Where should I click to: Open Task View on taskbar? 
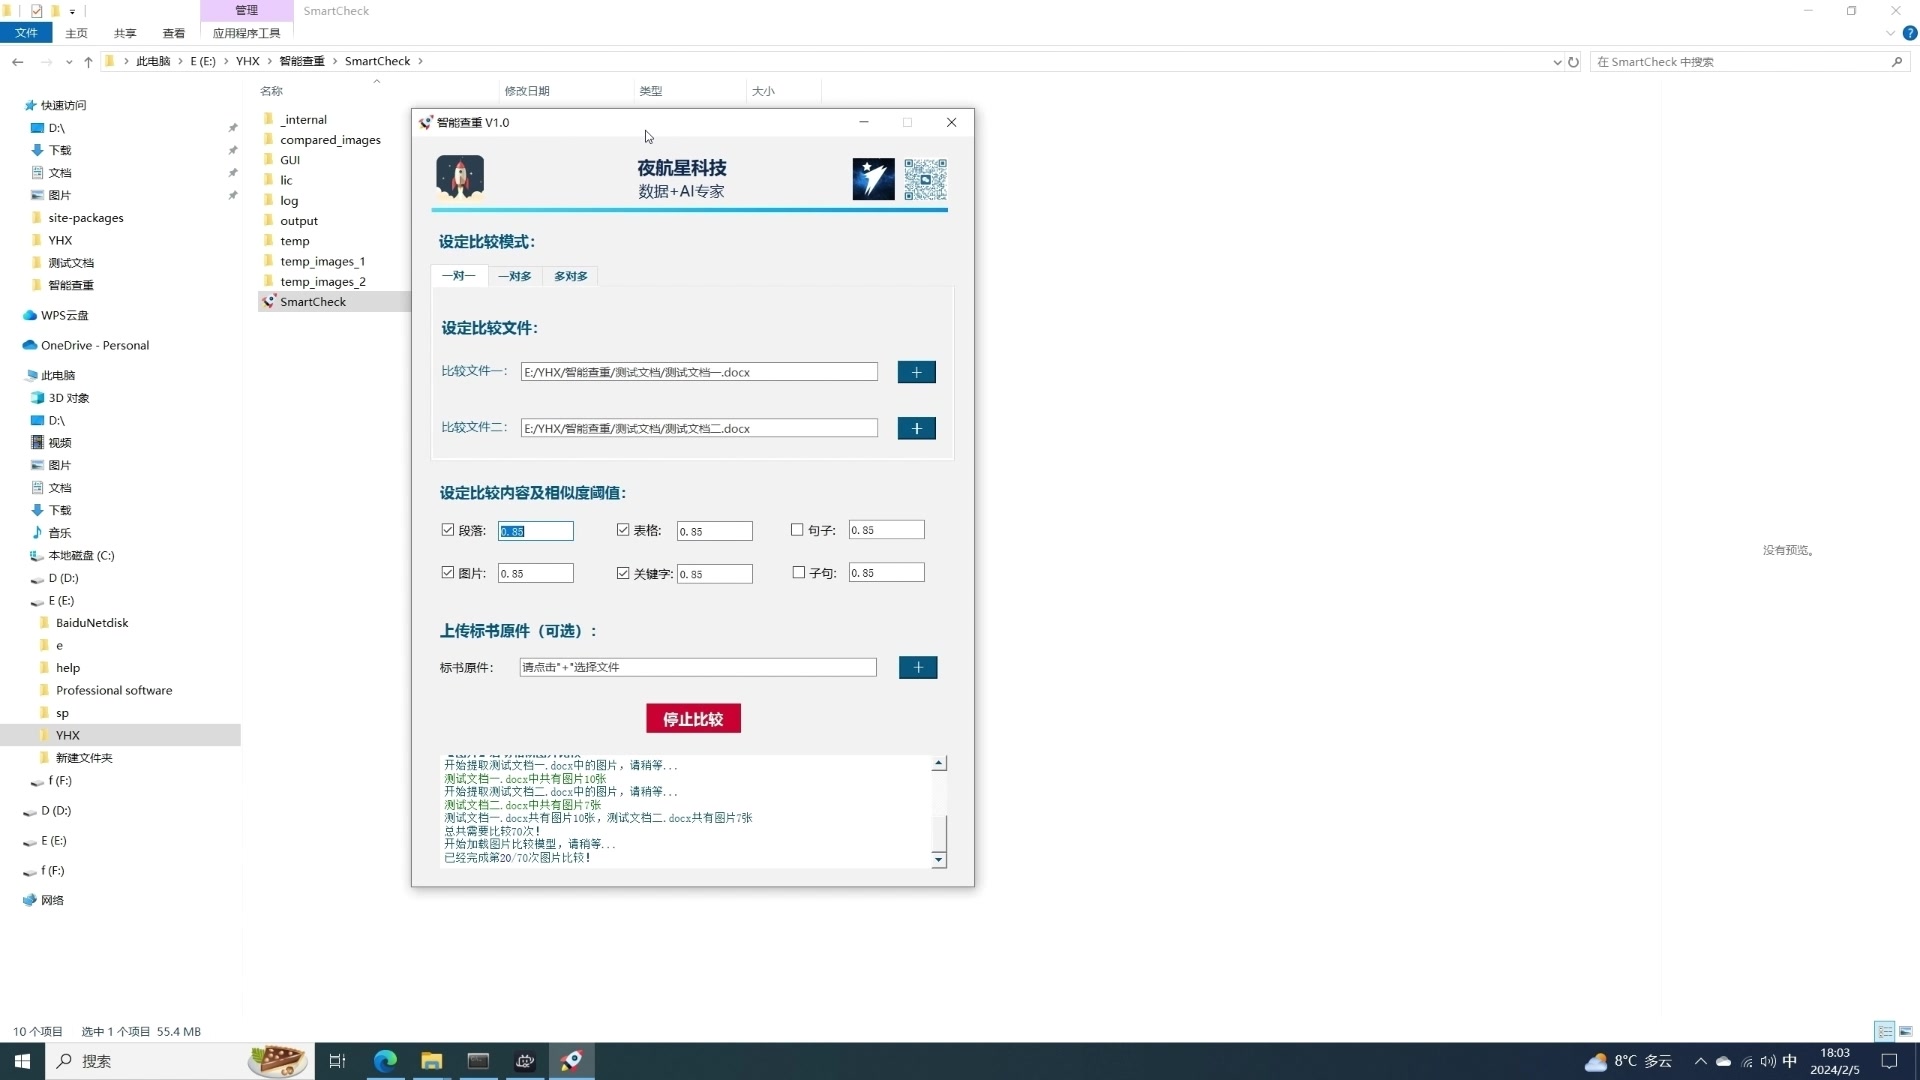(337, 1061)
